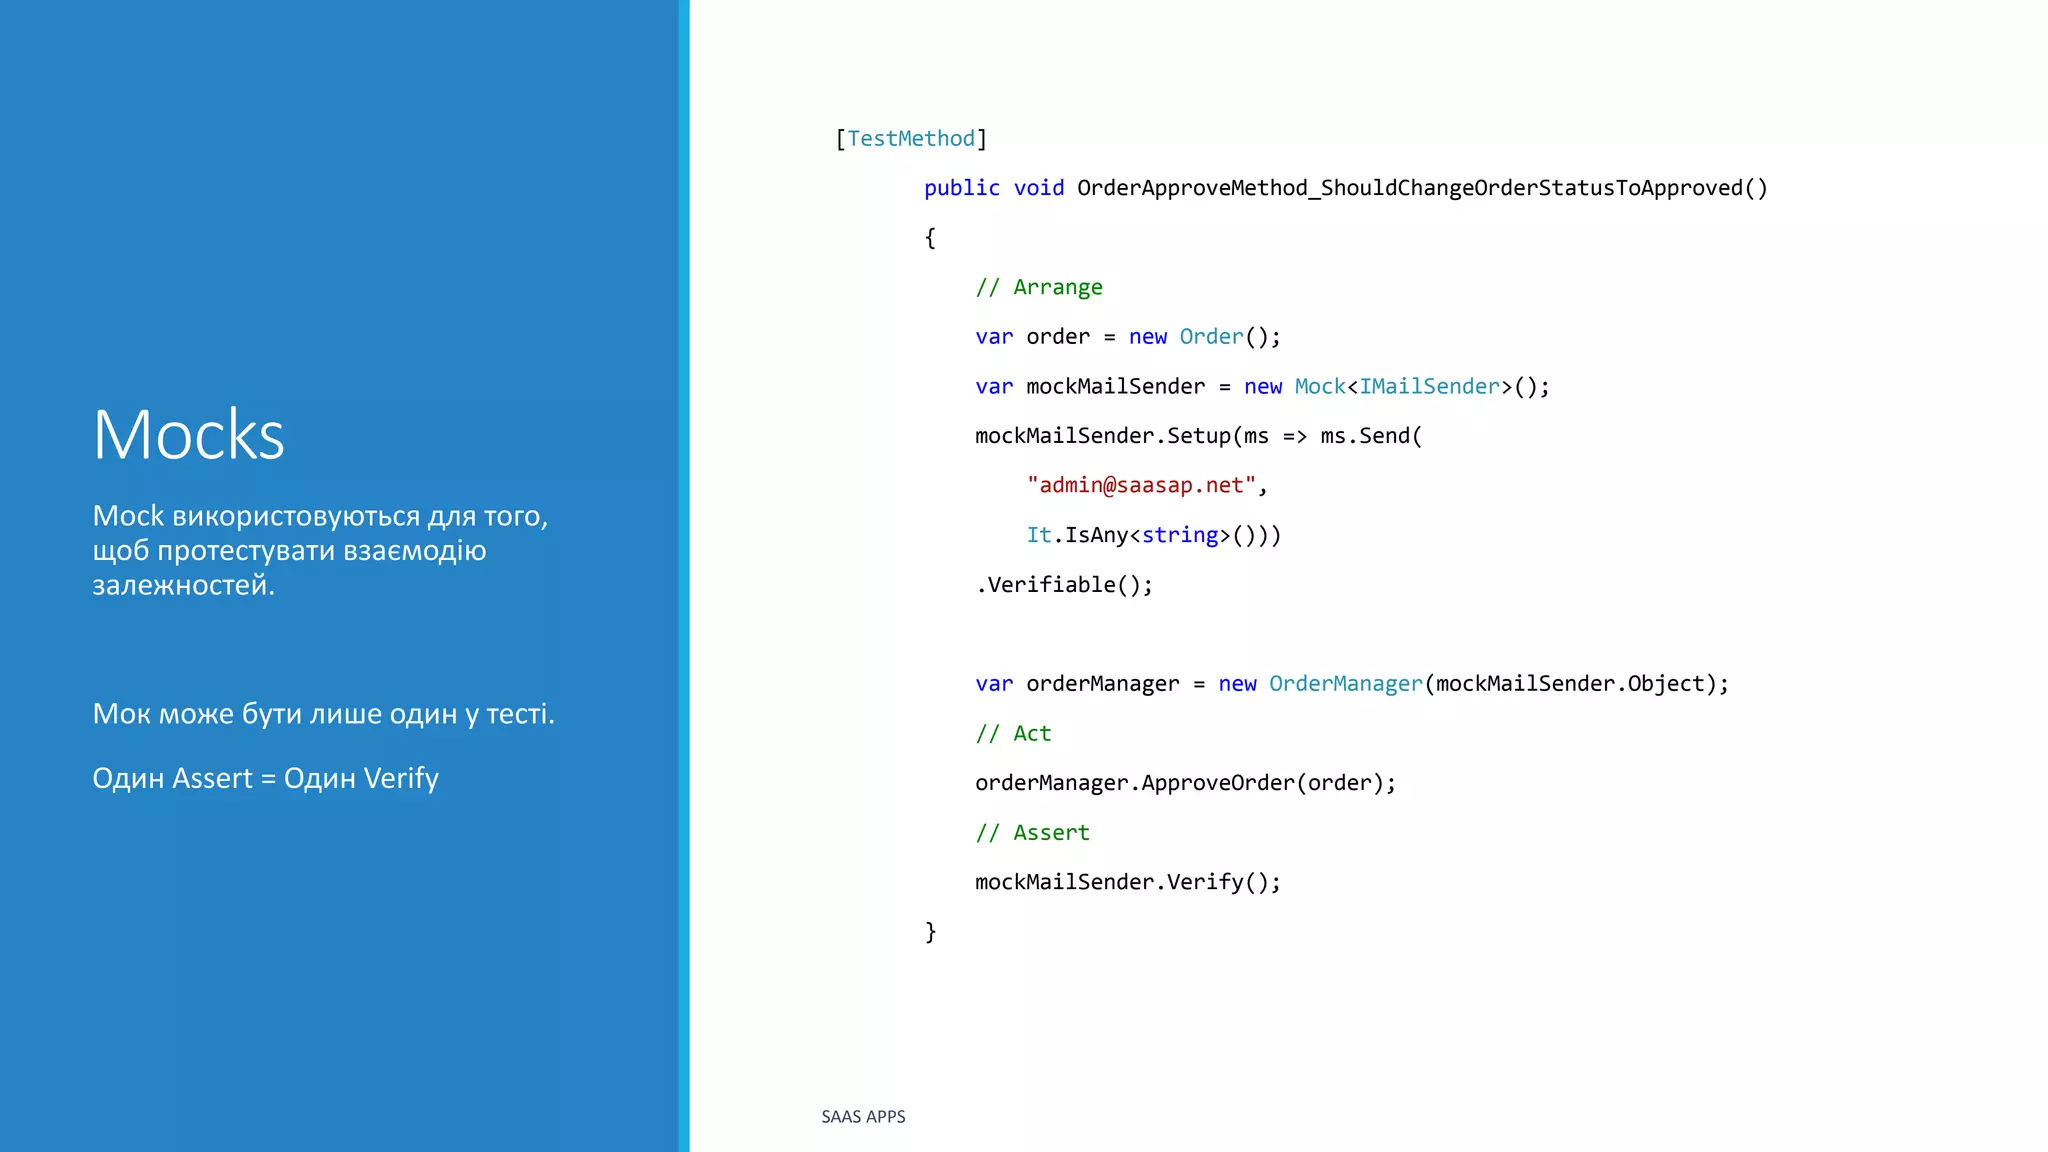Click the opening curly brace of the method
The width and height of the screenshot is (2048, 1152).
[930, 238]
